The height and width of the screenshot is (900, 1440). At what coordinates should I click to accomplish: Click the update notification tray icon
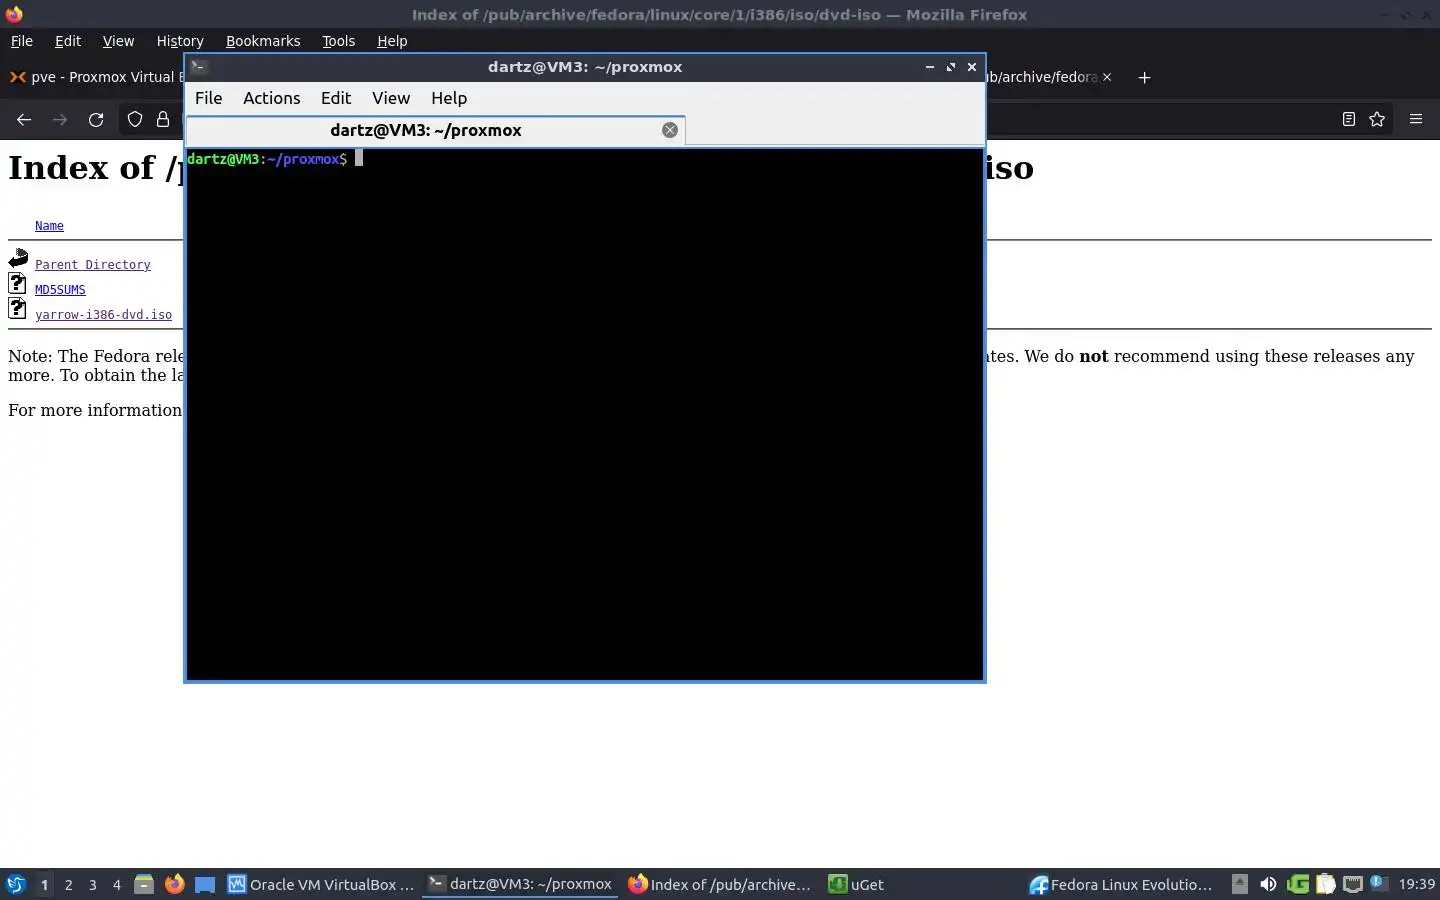1378,883
